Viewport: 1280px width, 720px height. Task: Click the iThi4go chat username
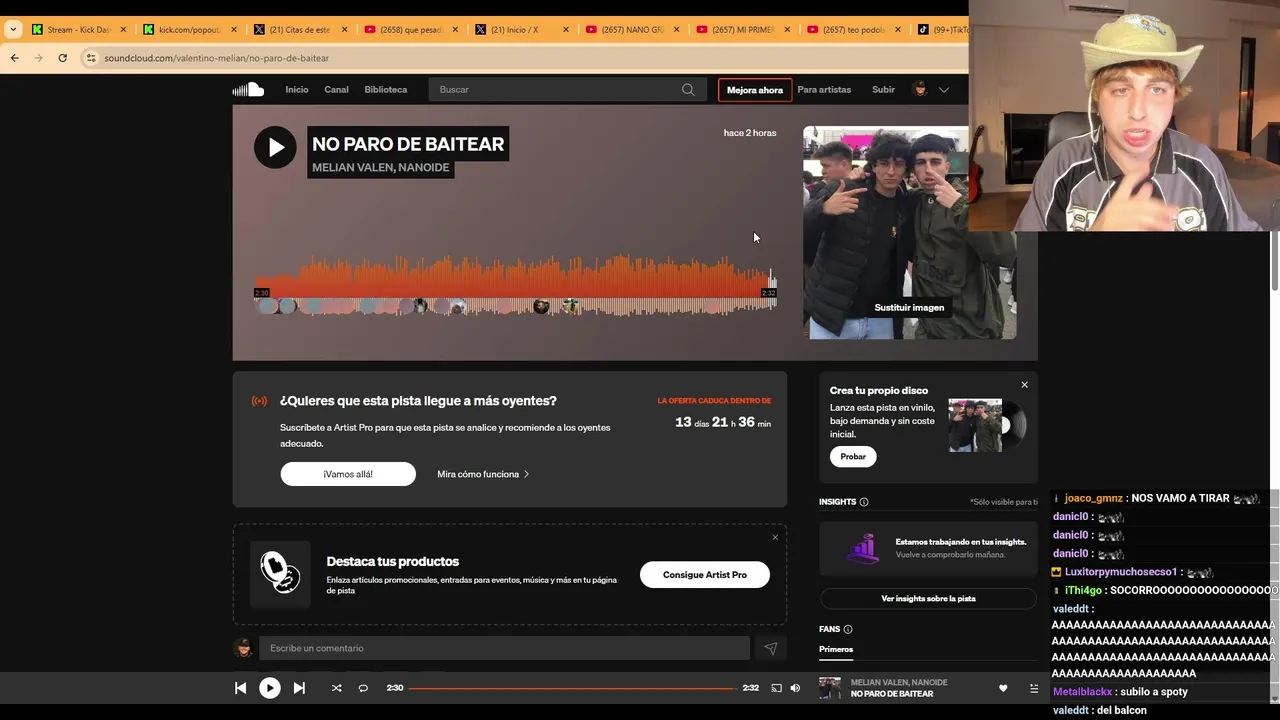pos(1084,590)
